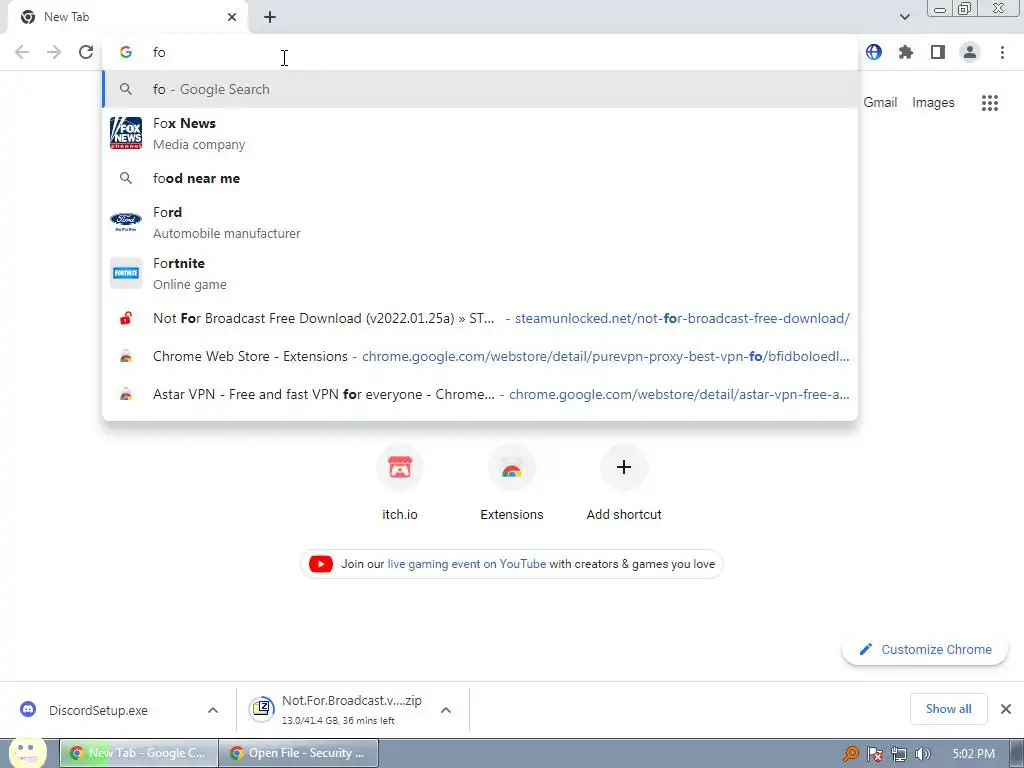Open the itch.io shortcut
This screenshot has height=768, width=1024.
400,484
